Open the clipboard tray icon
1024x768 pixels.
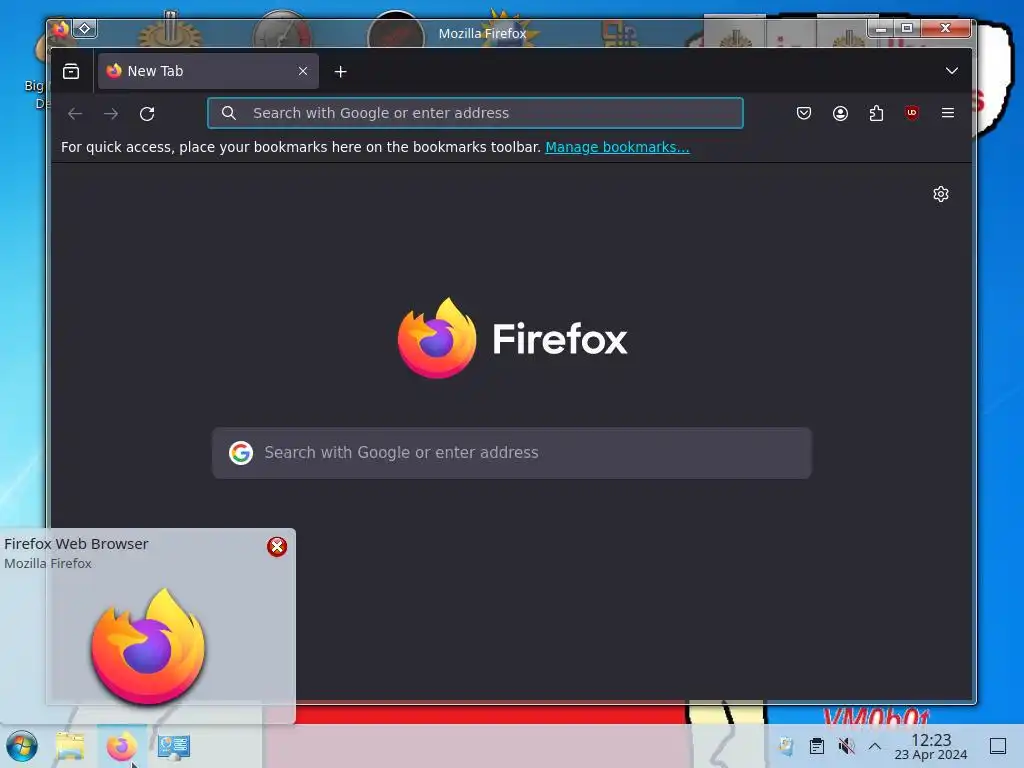[x=816, y=746]
